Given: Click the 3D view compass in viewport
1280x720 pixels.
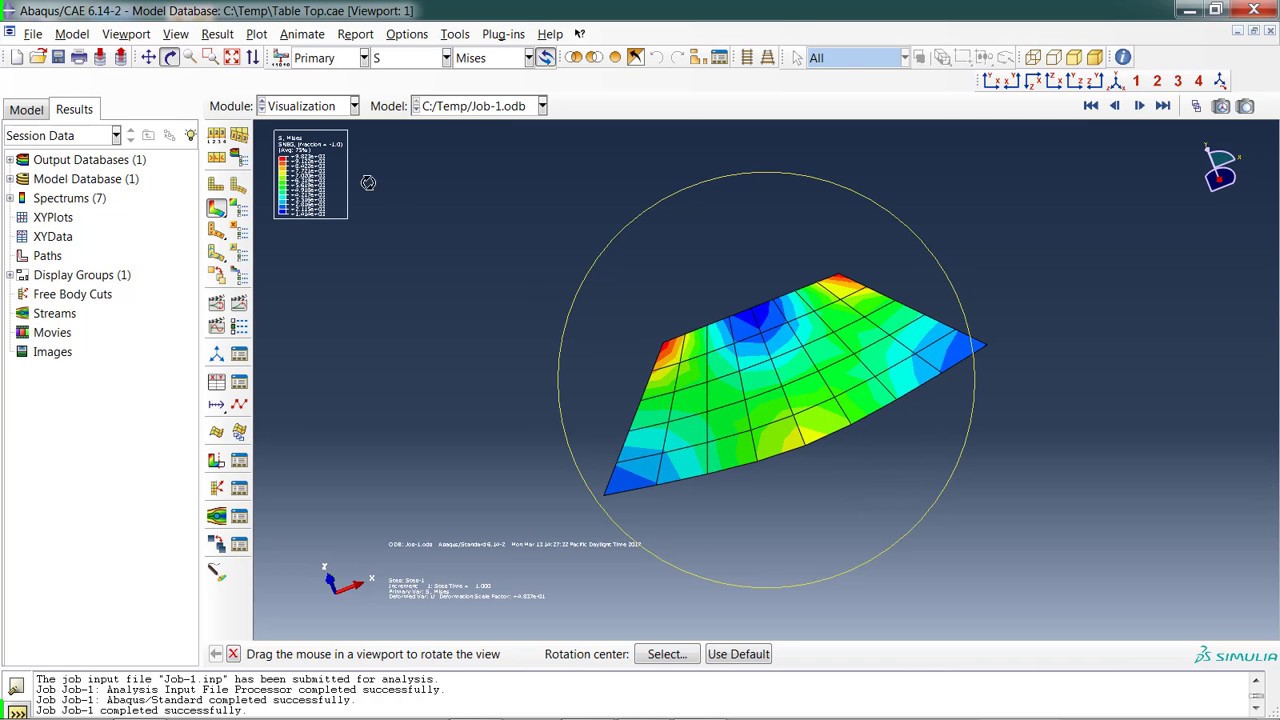Looking at the screenshot, I should (1221, 168).
